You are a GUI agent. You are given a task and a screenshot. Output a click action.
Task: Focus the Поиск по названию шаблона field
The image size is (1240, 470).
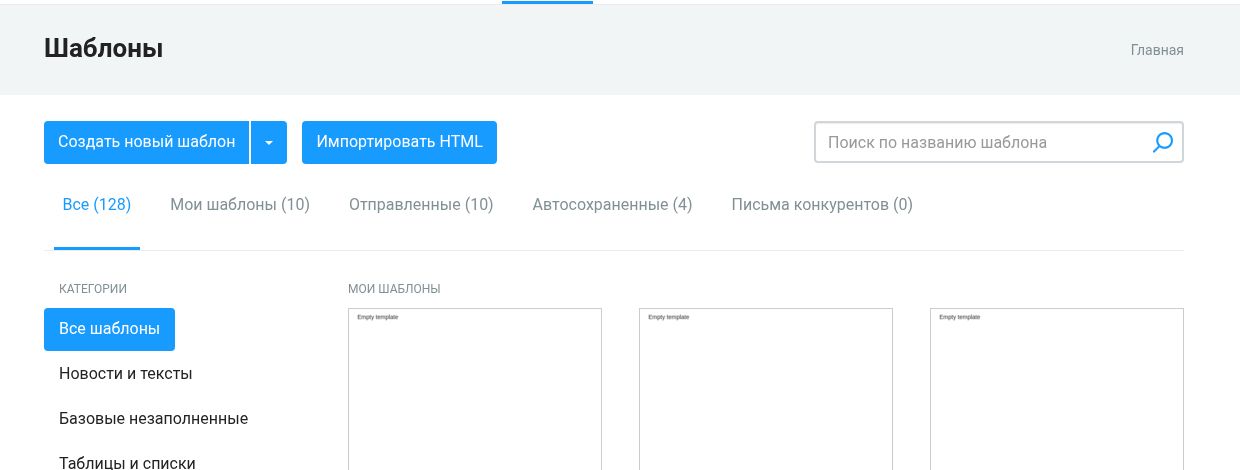point(998,142)
